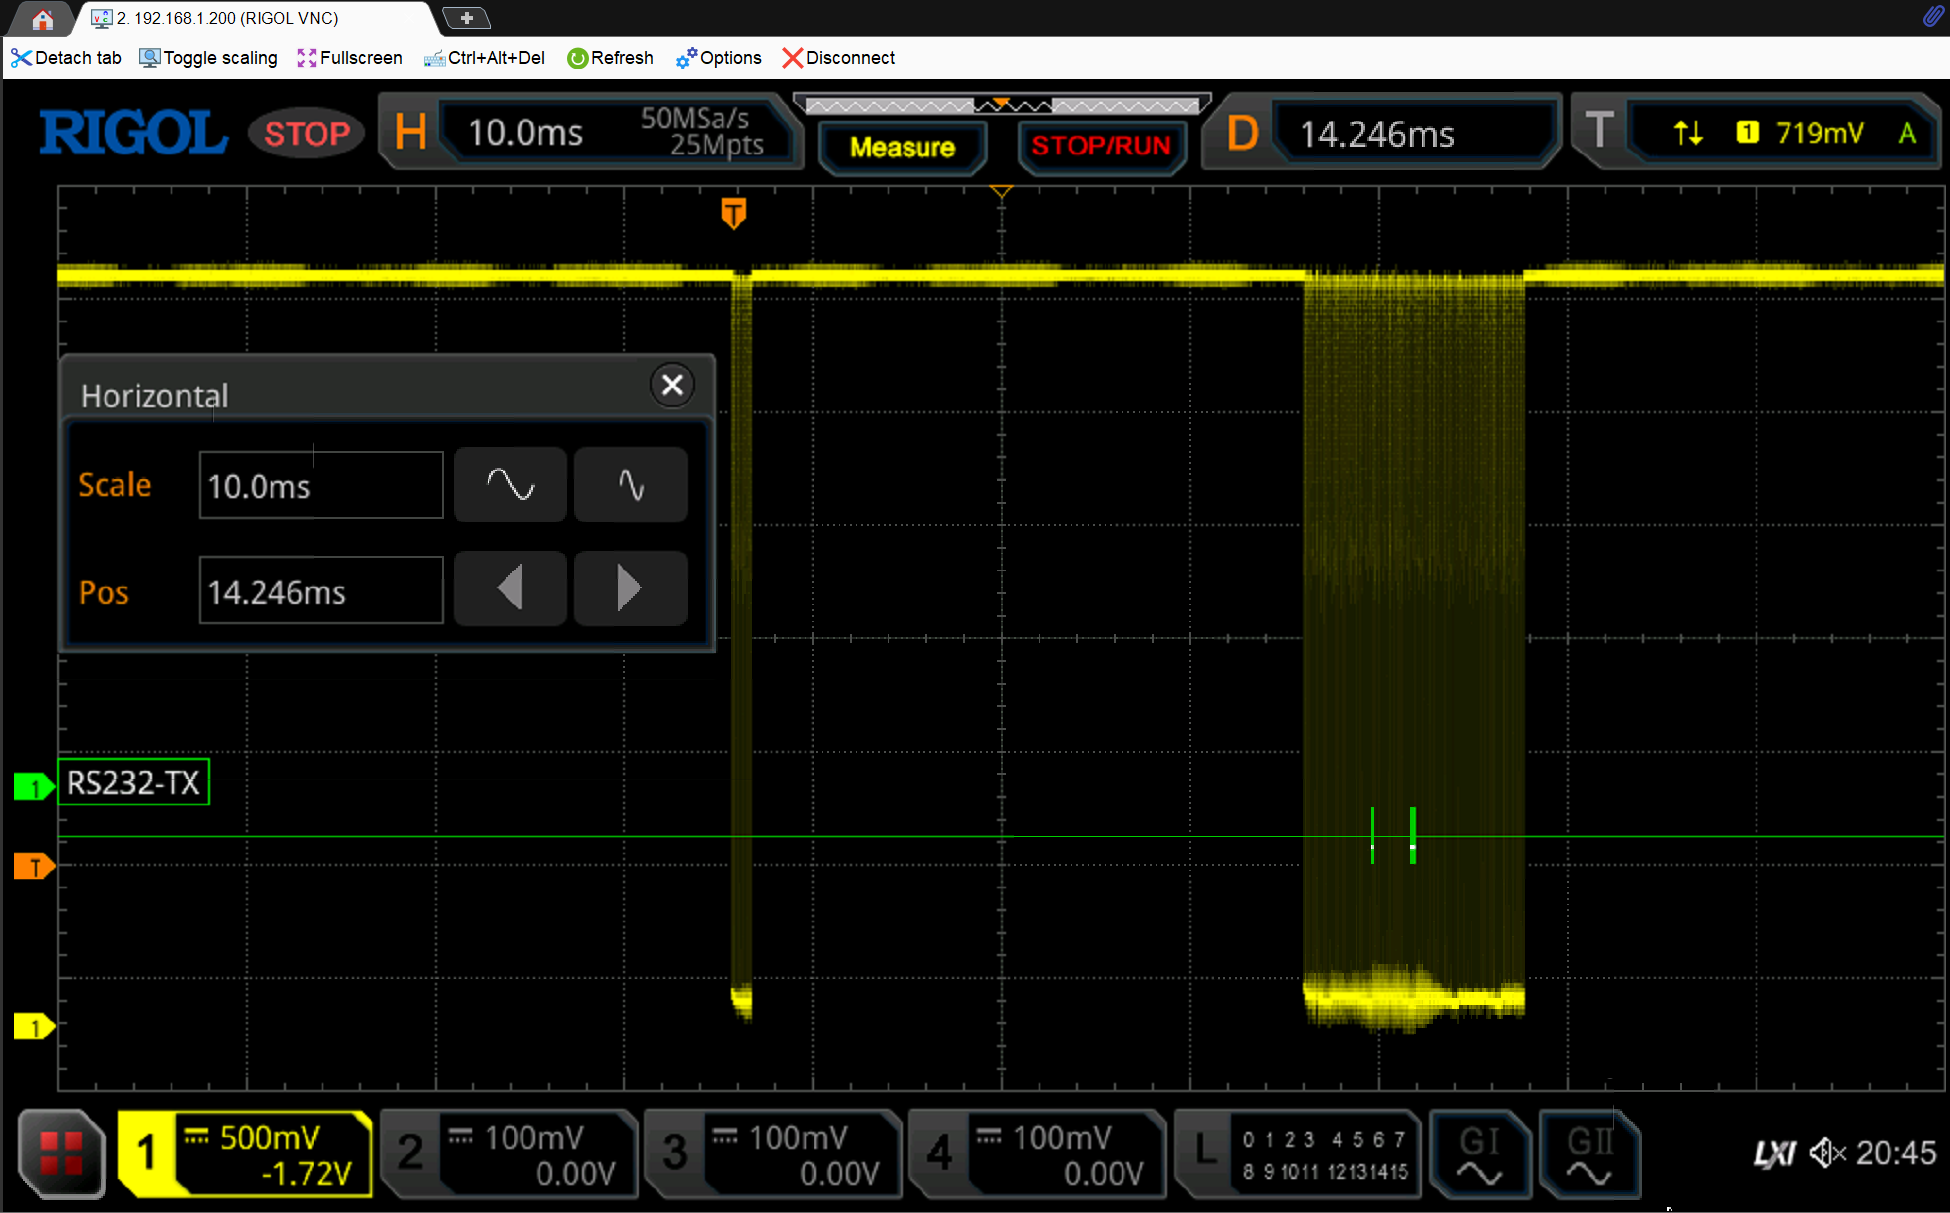
Task: Turn on channel 4
Action: tap(1037, 1153)
